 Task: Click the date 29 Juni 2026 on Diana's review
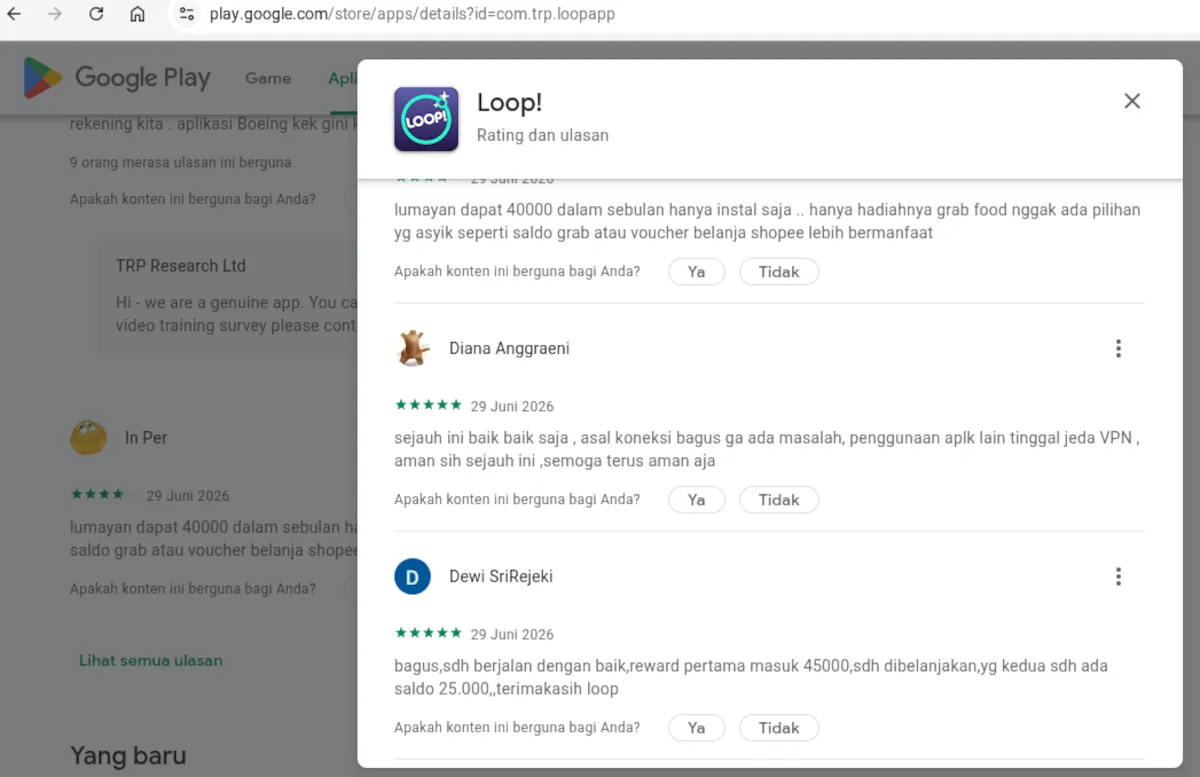pyautogui.click(x=512, y=407)
